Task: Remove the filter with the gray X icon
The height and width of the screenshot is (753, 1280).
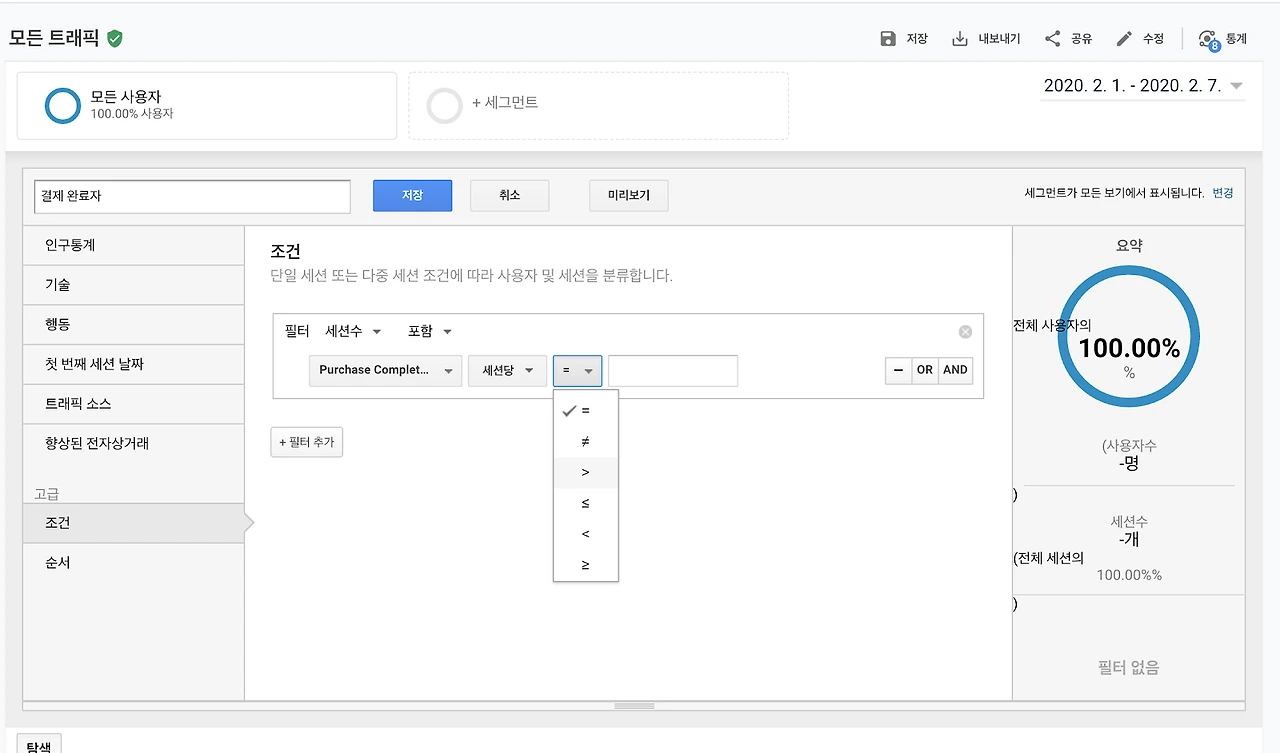Action: pos(965,332)
